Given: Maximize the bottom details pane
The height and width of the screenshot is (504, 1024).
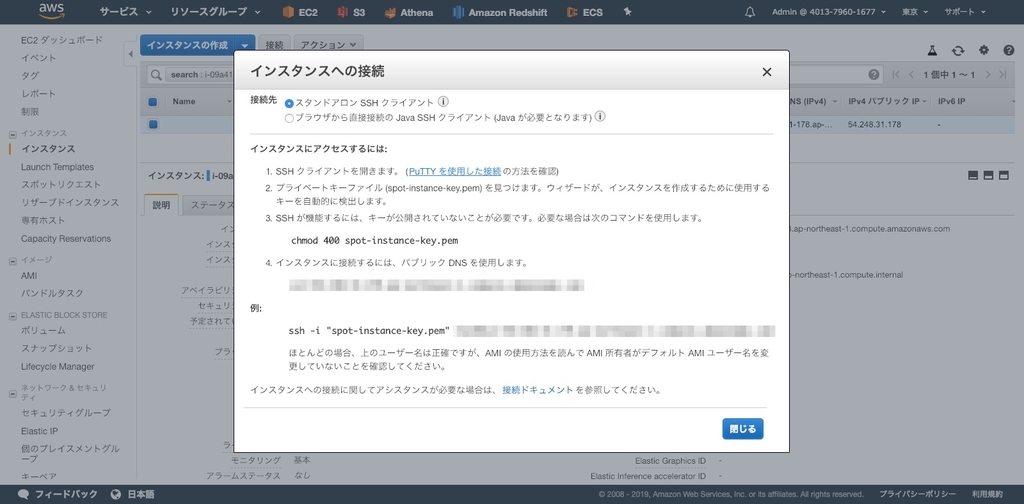Looking at the screenshot, I should click(x=1004, y=175).
